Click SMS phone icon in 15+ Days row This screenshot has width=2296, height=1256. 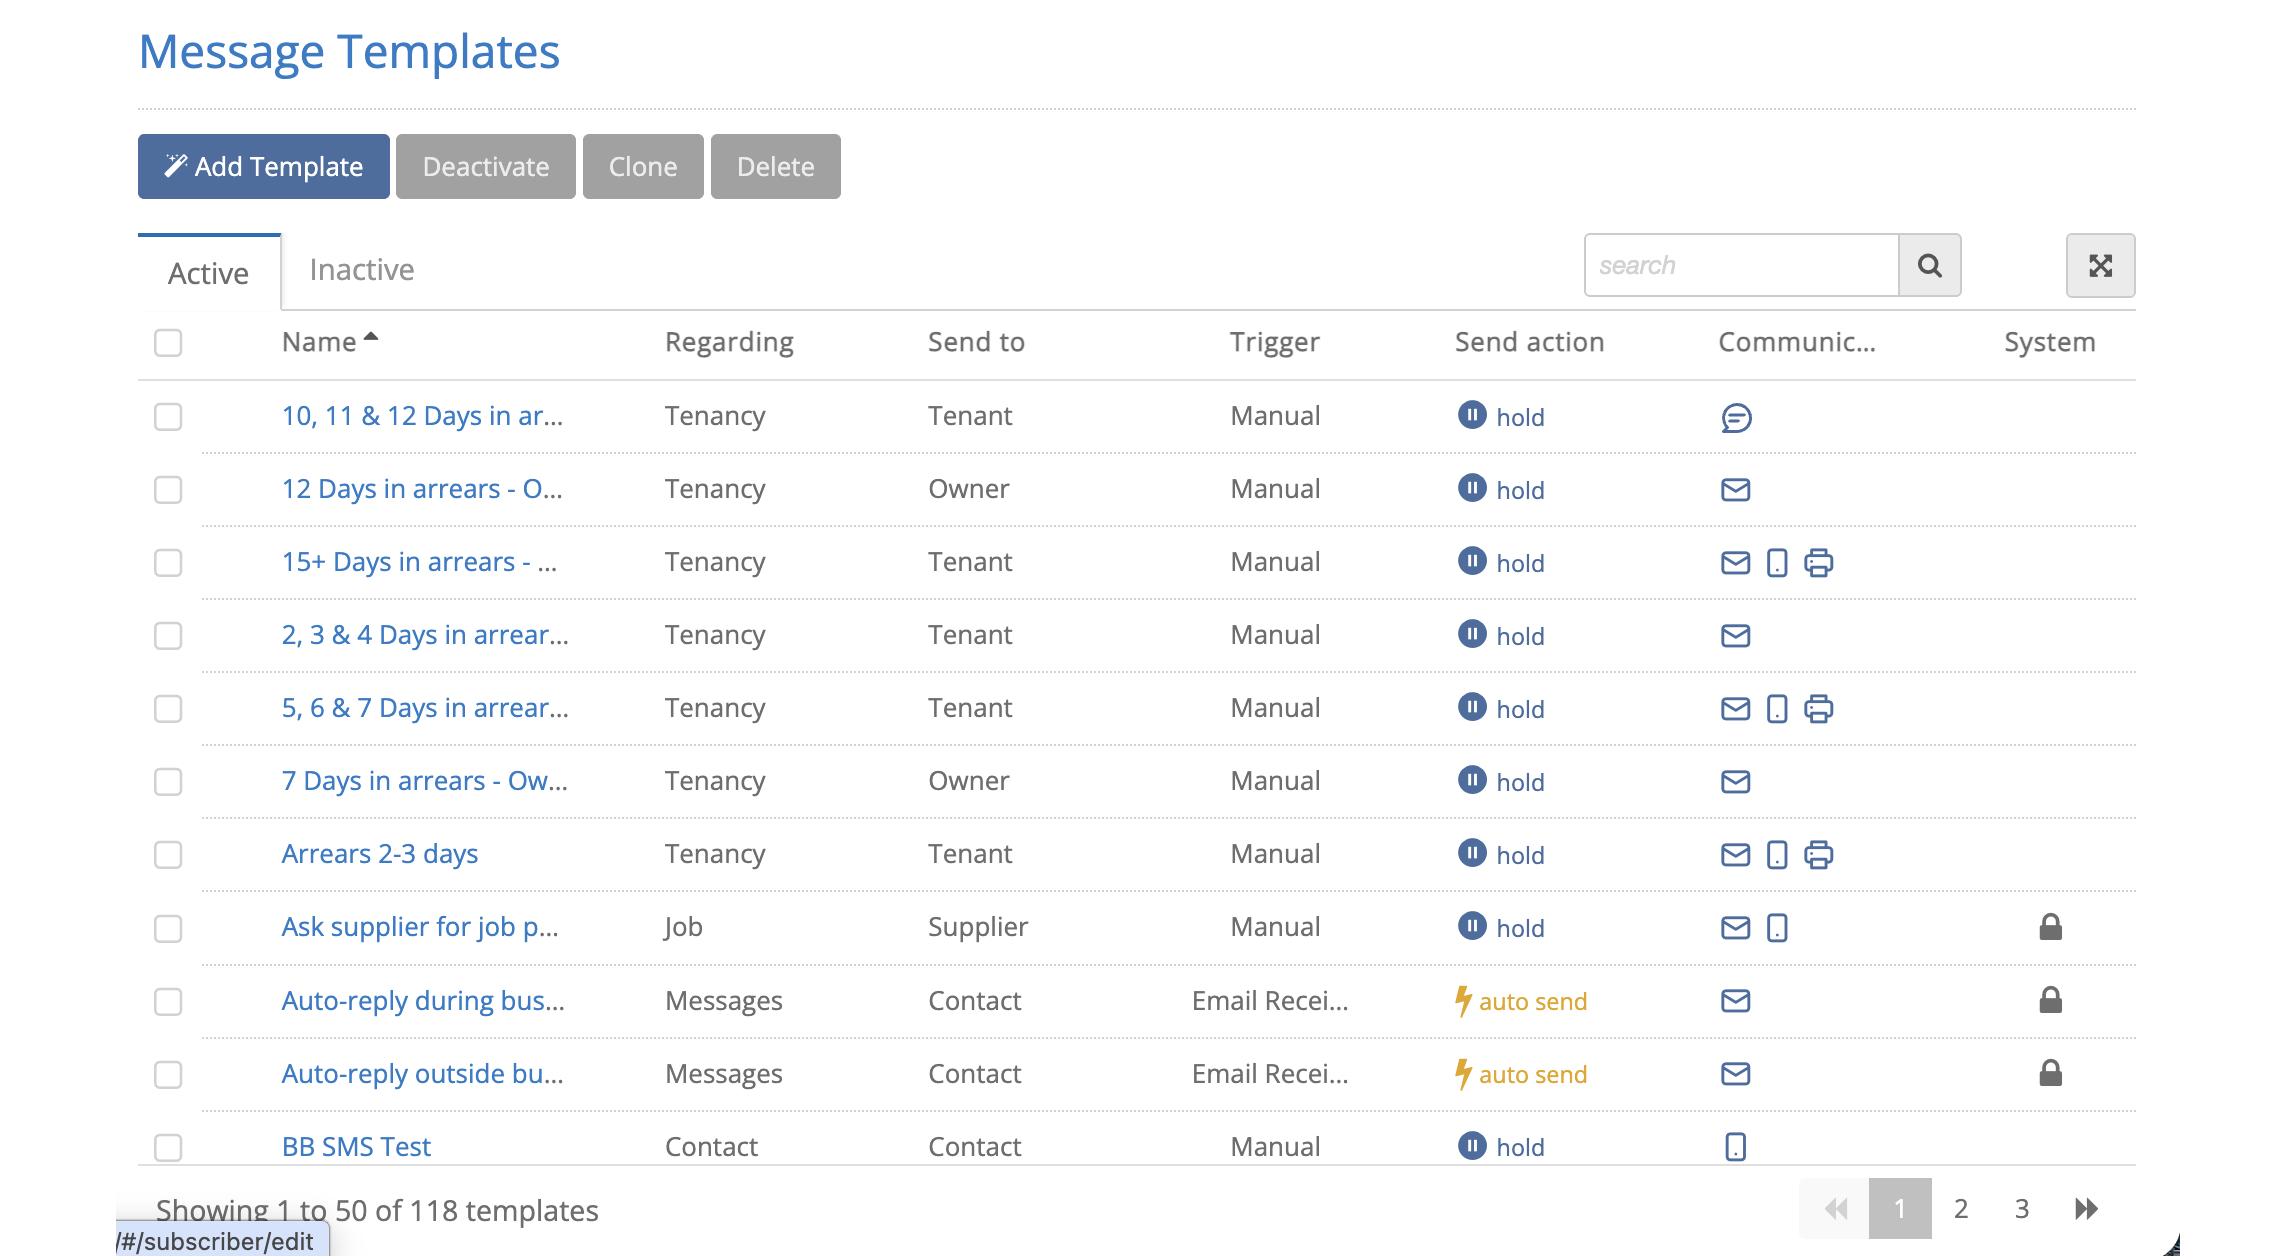pyautogui.click(x=1777, y=563)
